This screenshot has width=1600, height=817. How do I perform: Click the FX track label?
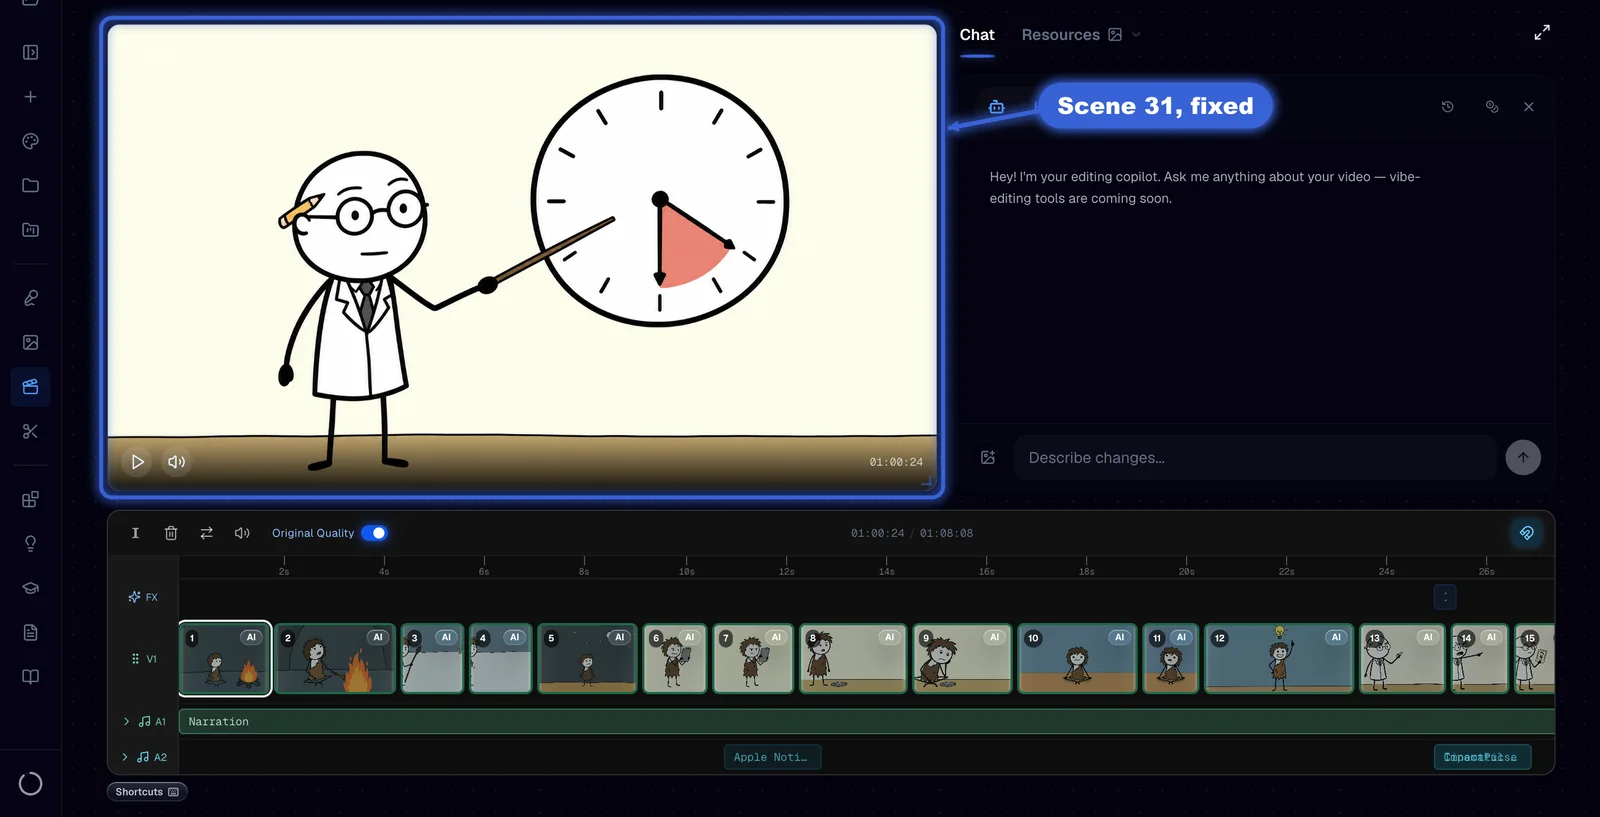tap(143, 597)
